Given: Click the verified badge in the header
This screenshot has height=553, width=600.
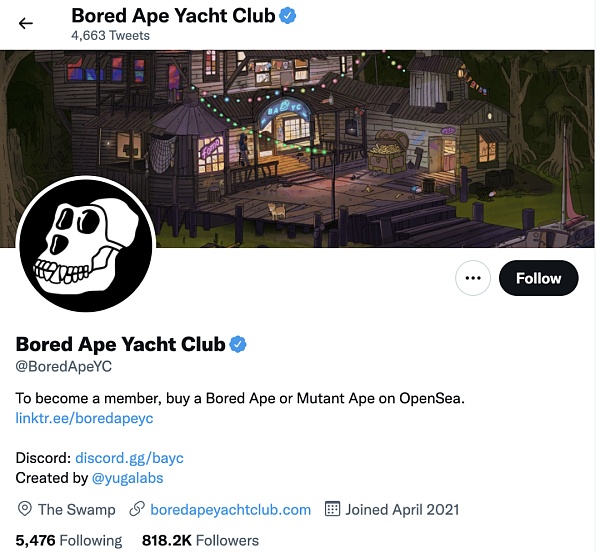Looking at the screenshot, I should [288, 16].
